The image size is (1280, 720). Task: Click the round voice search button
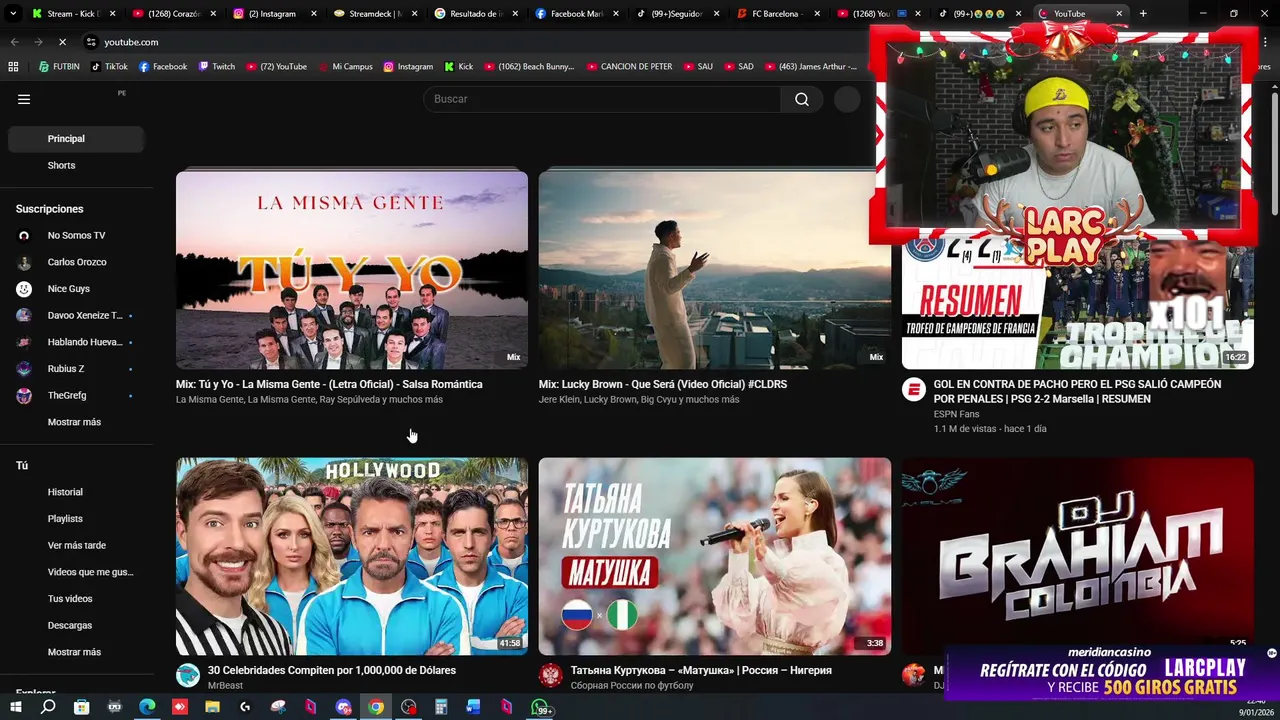[x=847, y=99]
